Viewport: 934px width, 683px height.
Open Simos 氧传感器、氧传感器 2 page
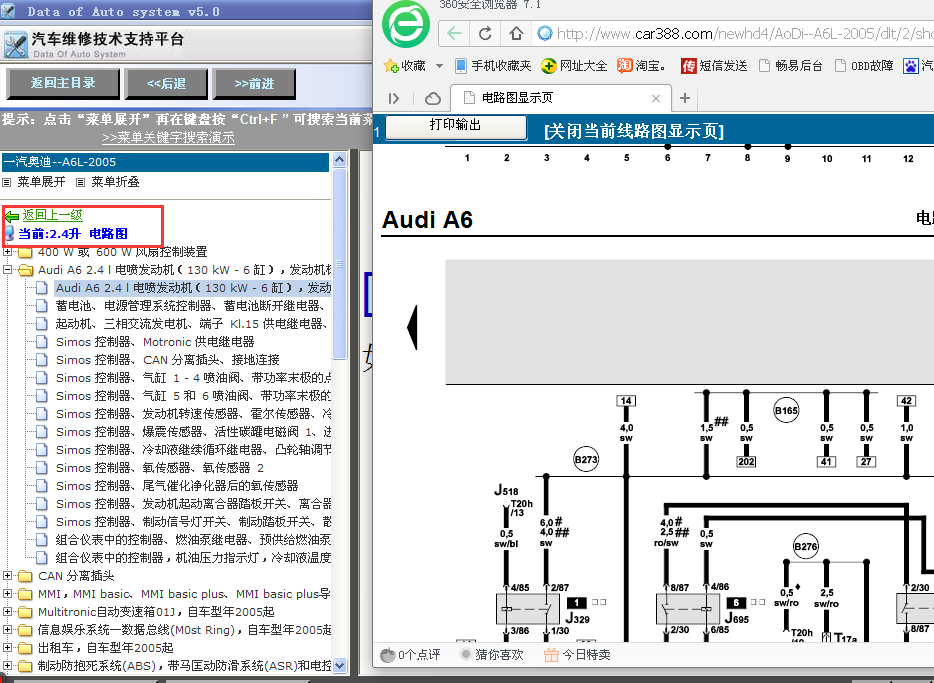pos(160,468)
